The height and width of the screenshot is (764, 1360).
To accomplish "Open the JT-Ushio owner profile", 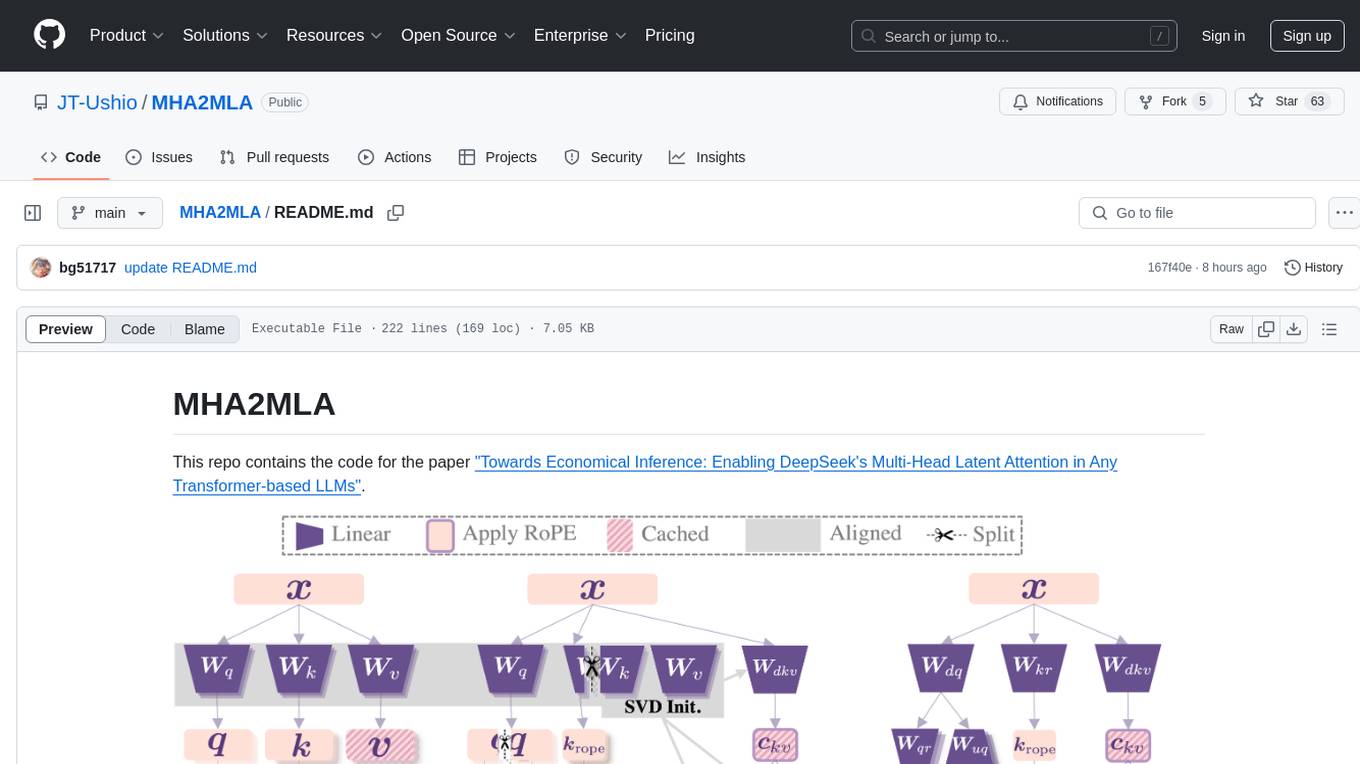I will pyautogui.click(x=97, y=102).
